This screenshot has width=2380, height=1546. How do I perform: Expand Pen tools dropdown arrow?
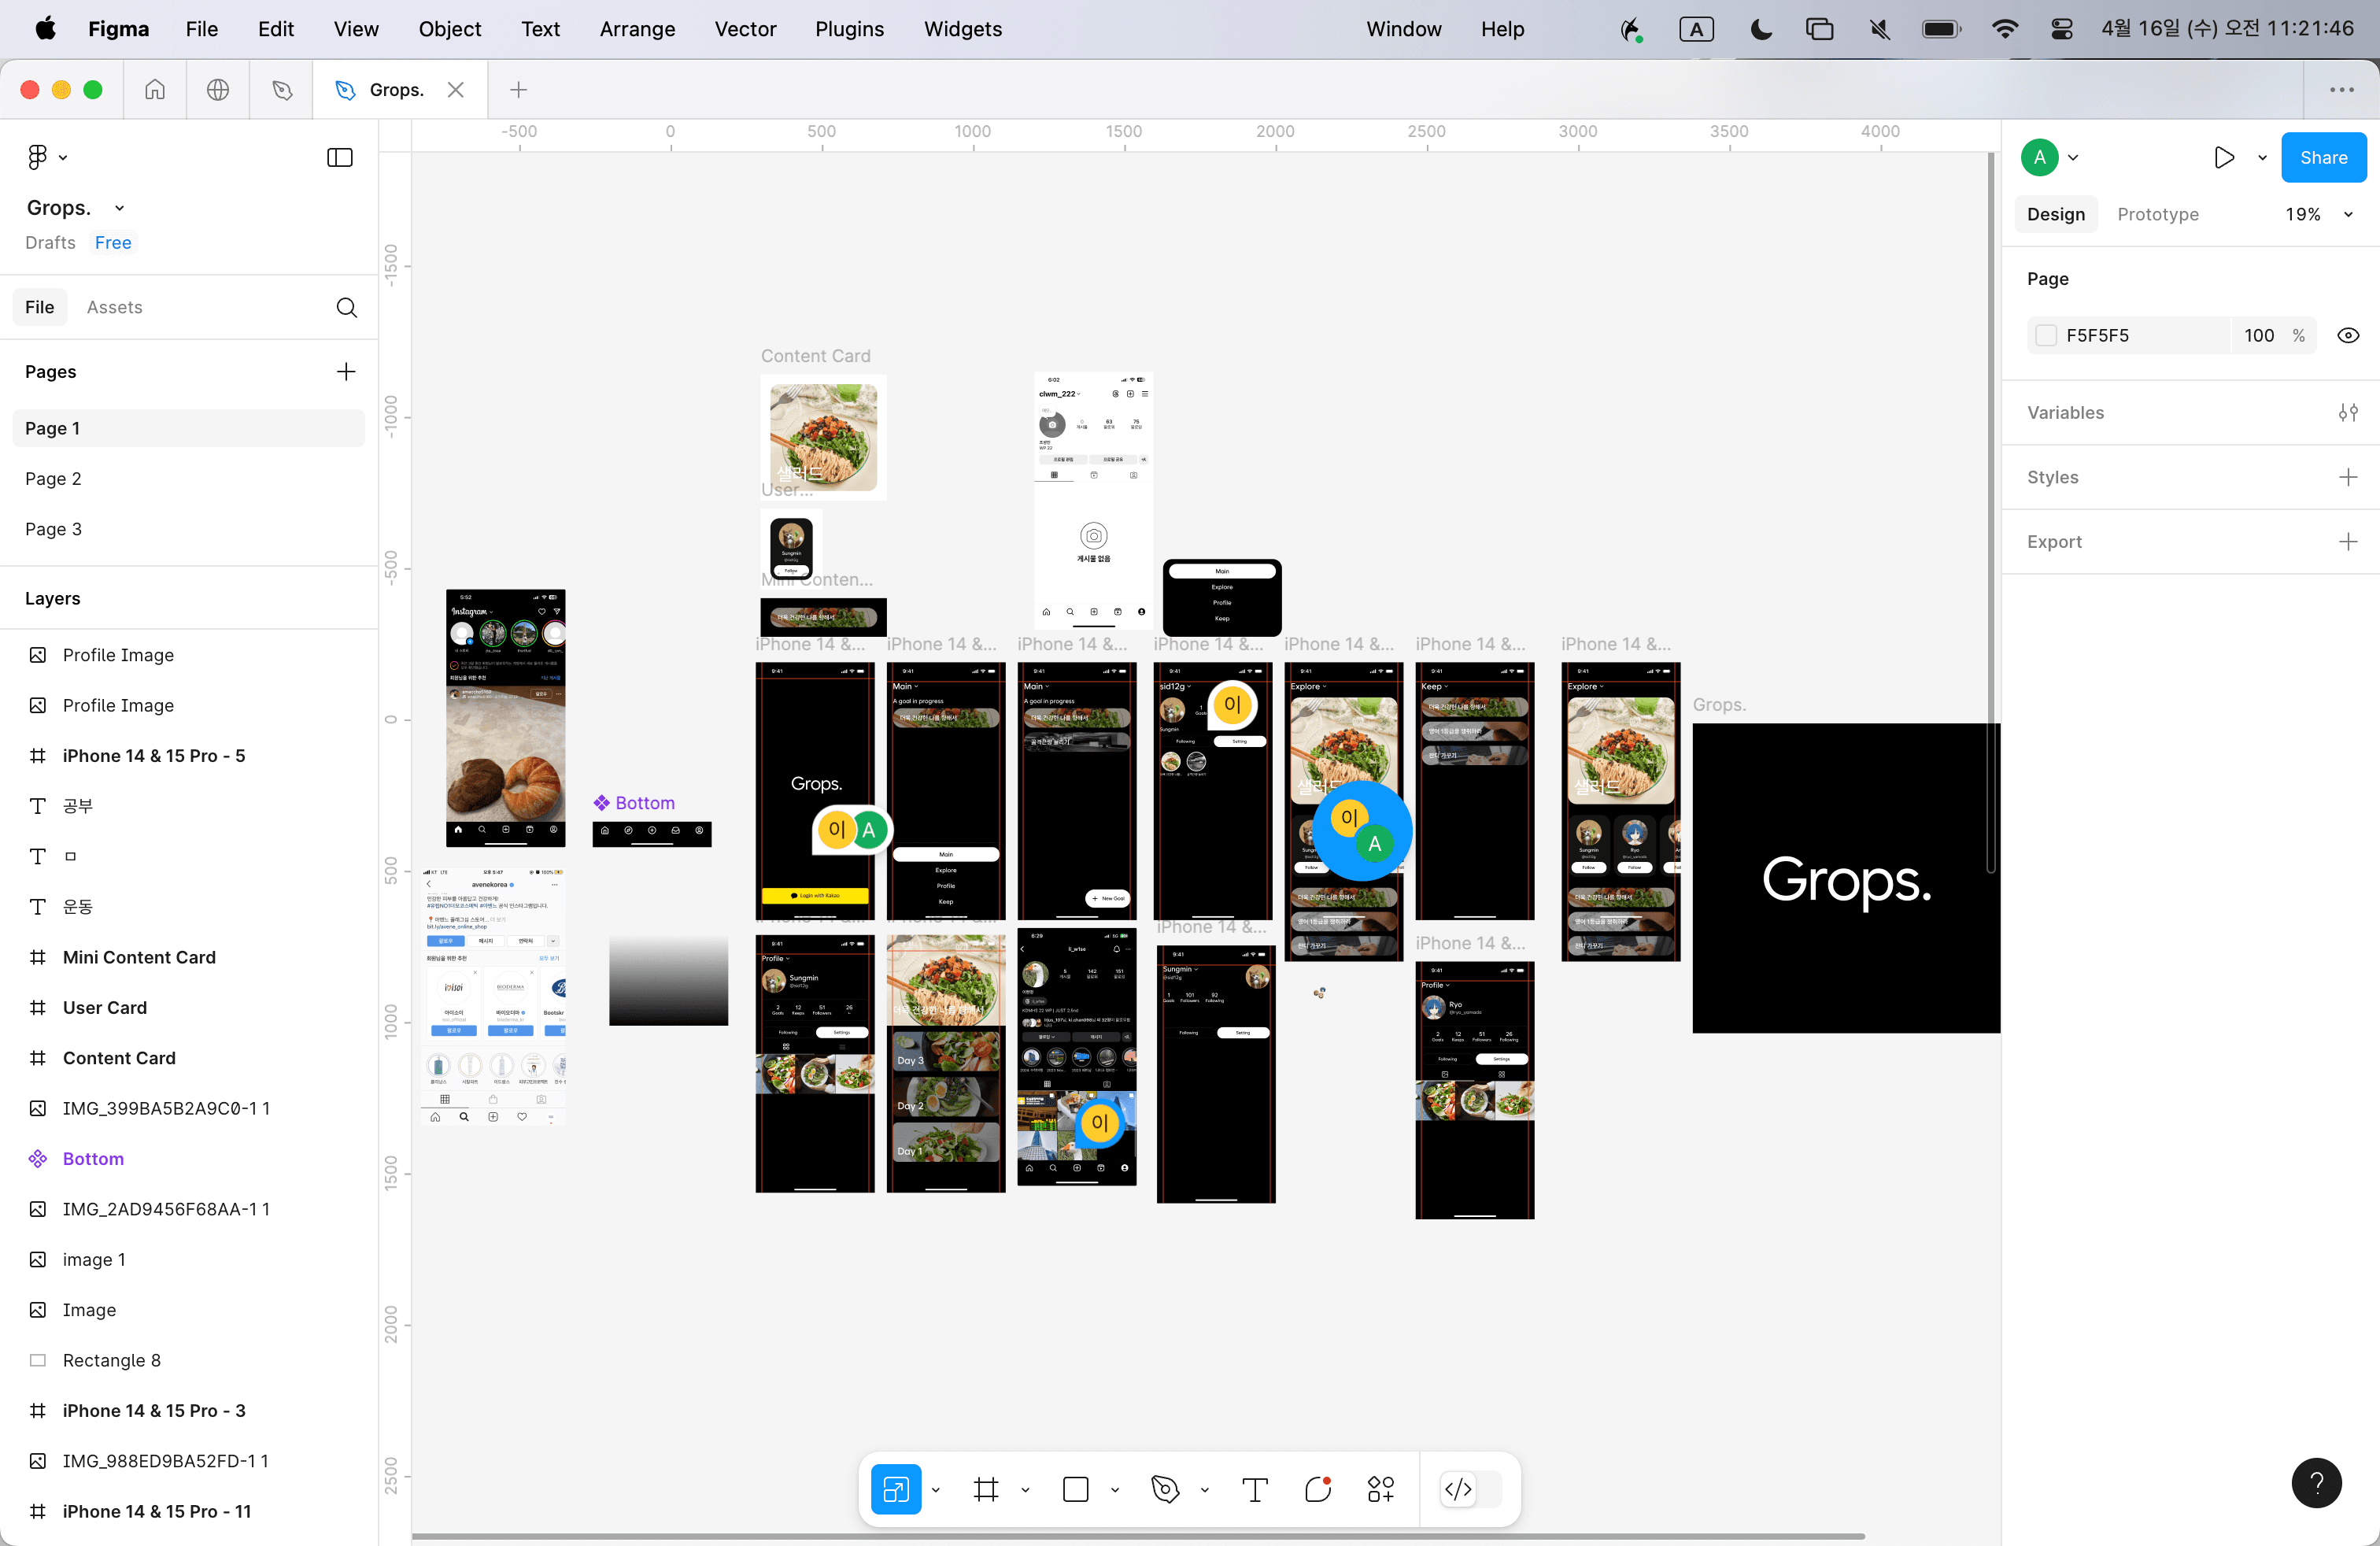pos(1204,1490)
